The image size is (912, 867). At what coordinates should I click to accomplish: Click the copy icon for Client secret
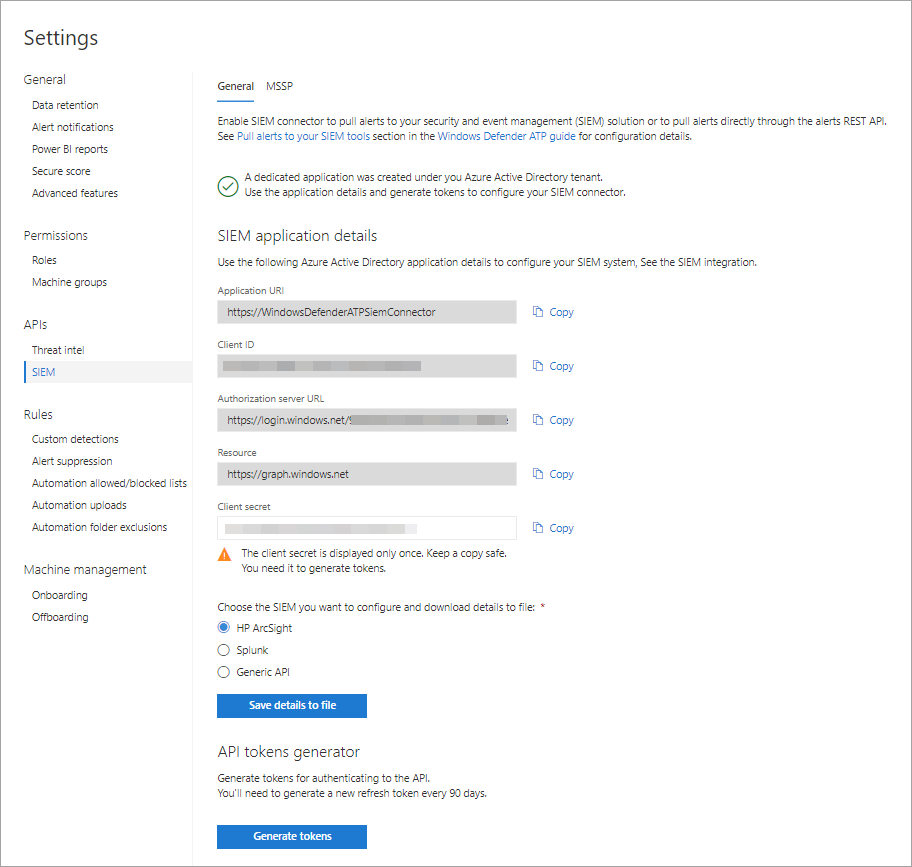click(538, 528)
